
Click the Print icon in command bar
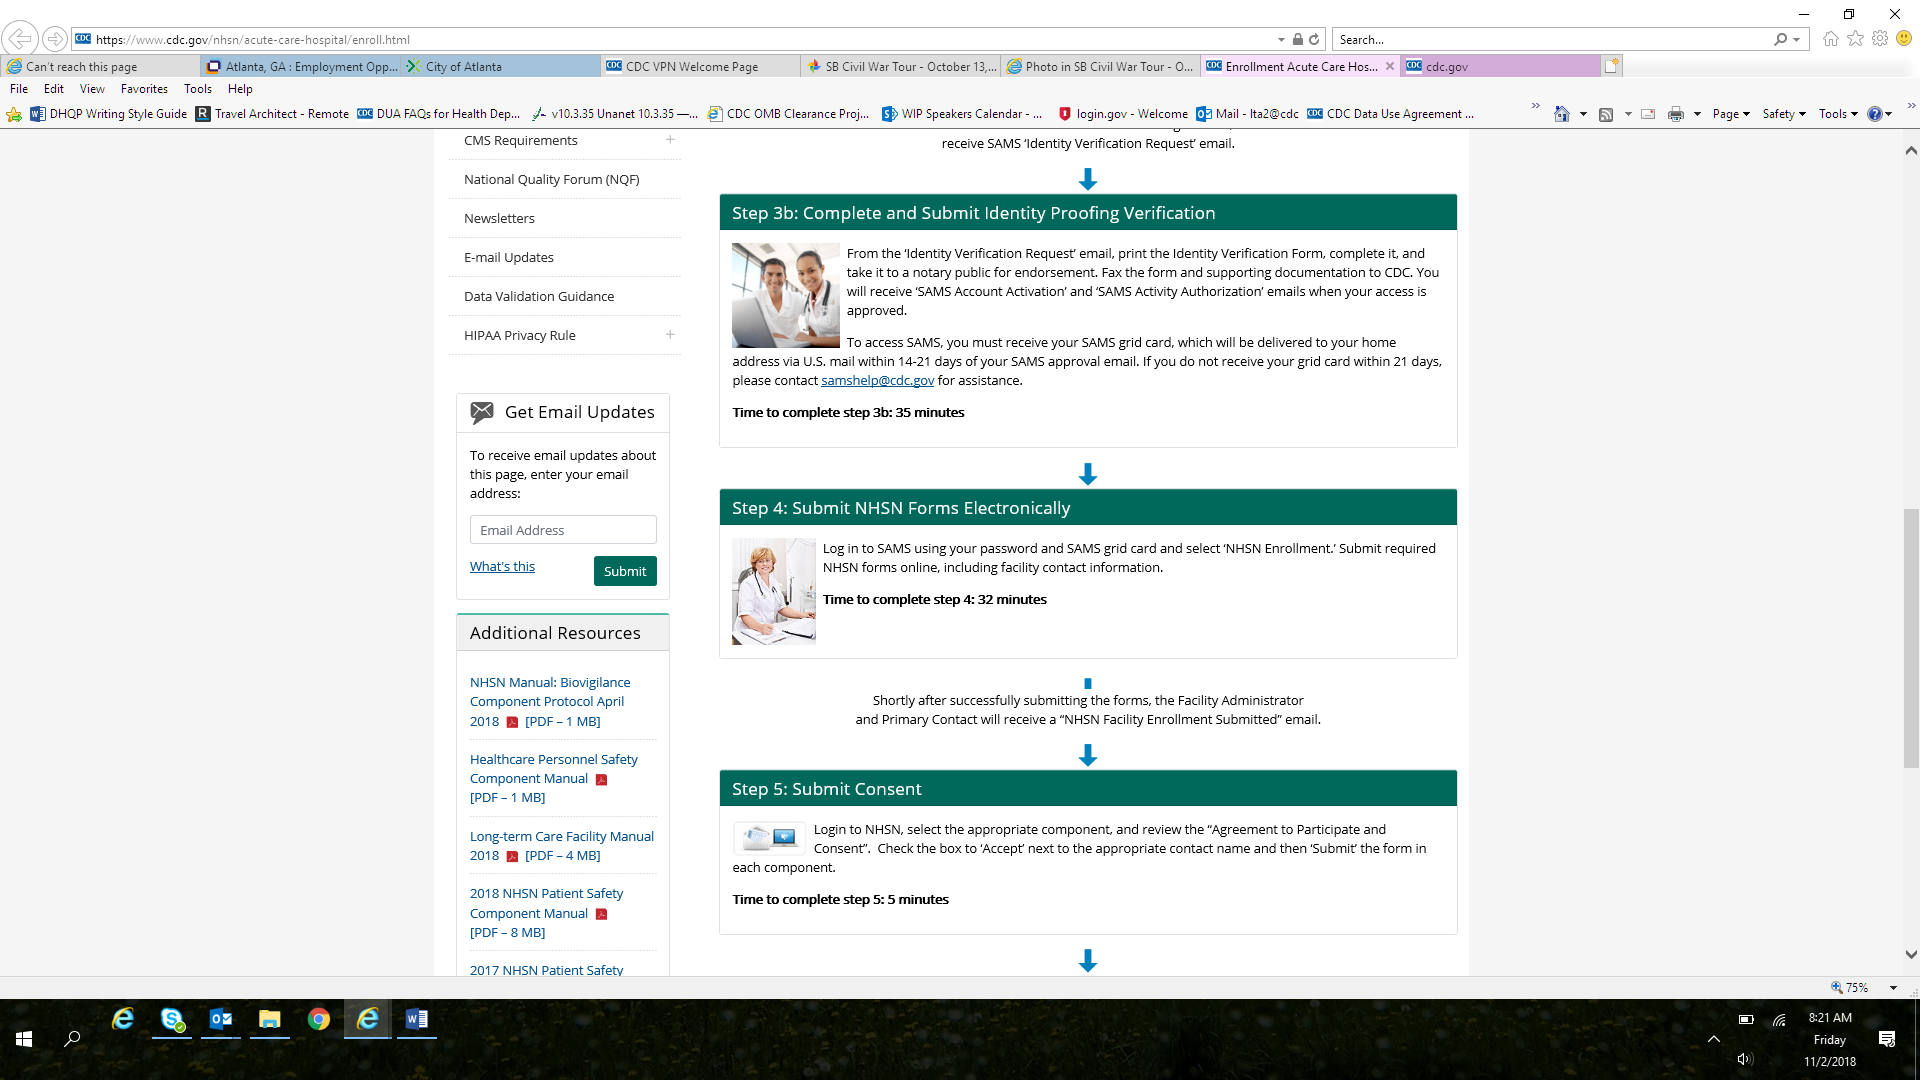pyautogui.click(x=1676, y=114)
